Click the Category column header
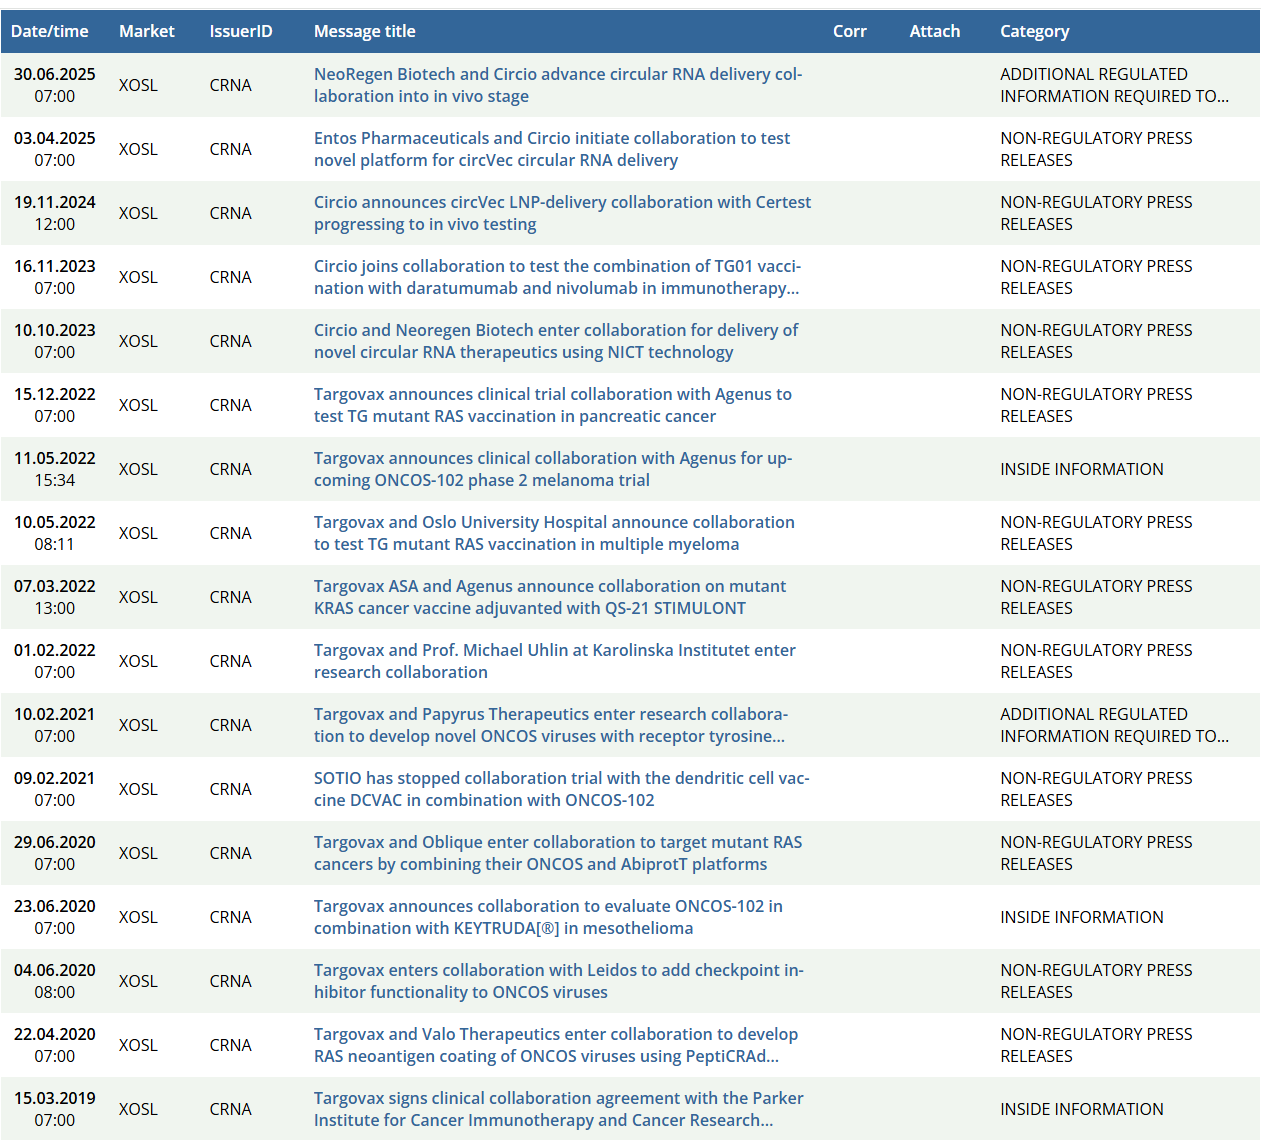Image resolution: width=1261 pixels, height=1141 pixels. (x=1034, y=31)
